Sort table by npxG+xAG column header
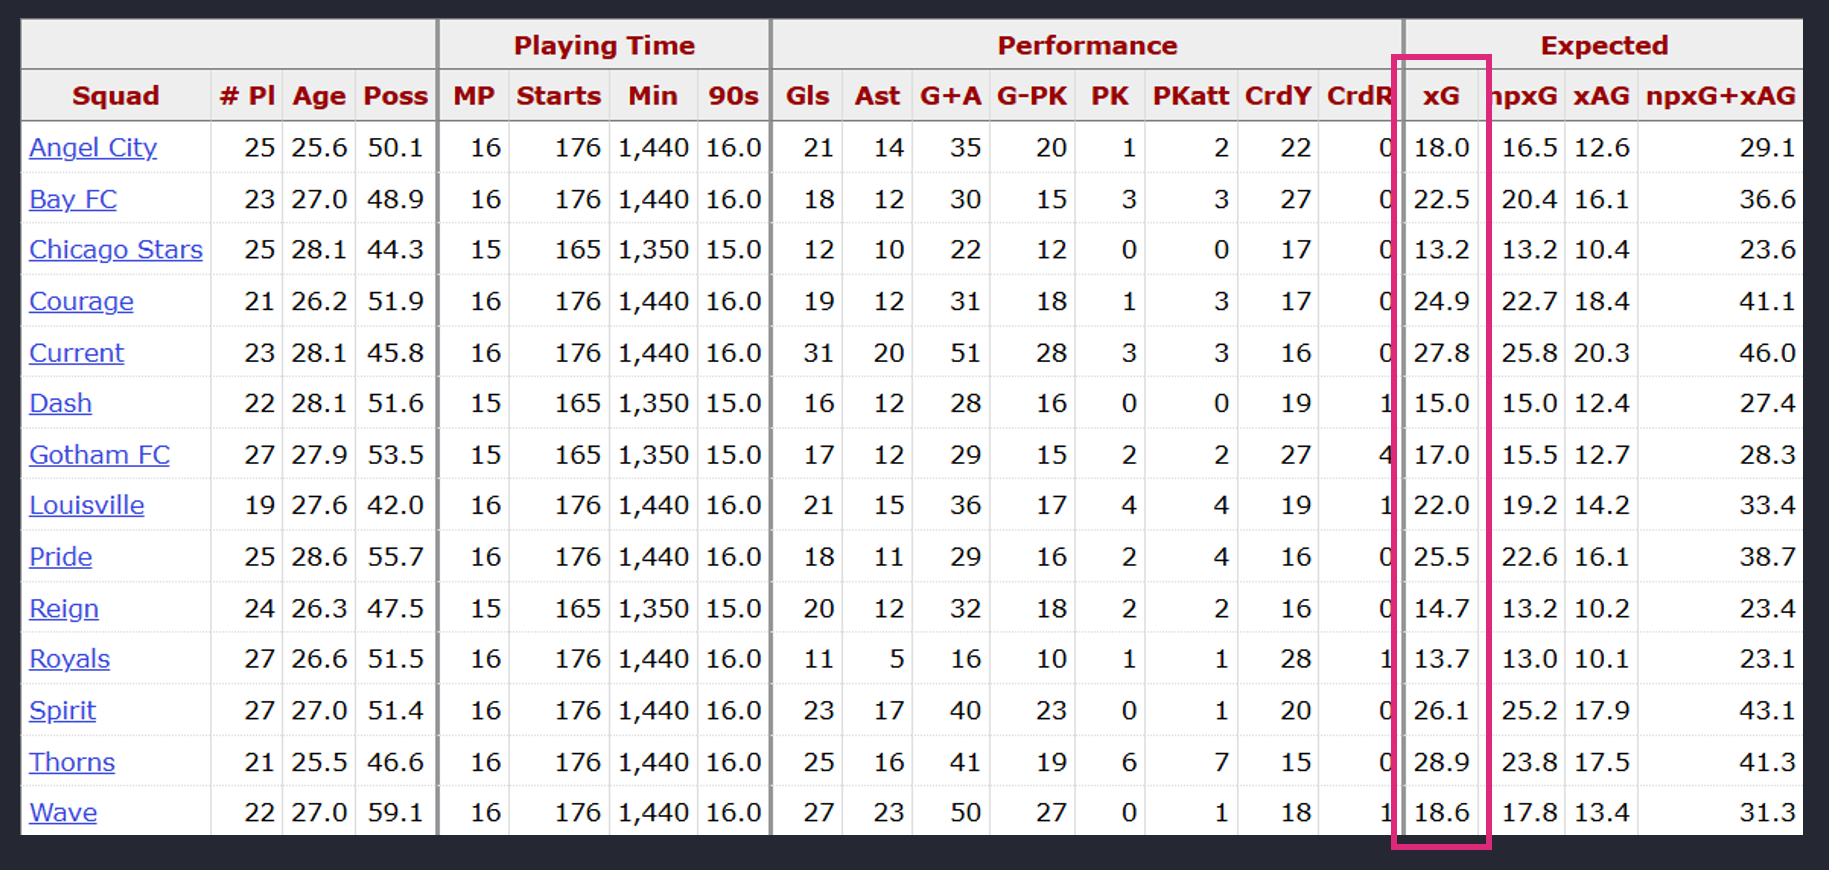This screenshot has width=1829, height=870. (1720, 96)
